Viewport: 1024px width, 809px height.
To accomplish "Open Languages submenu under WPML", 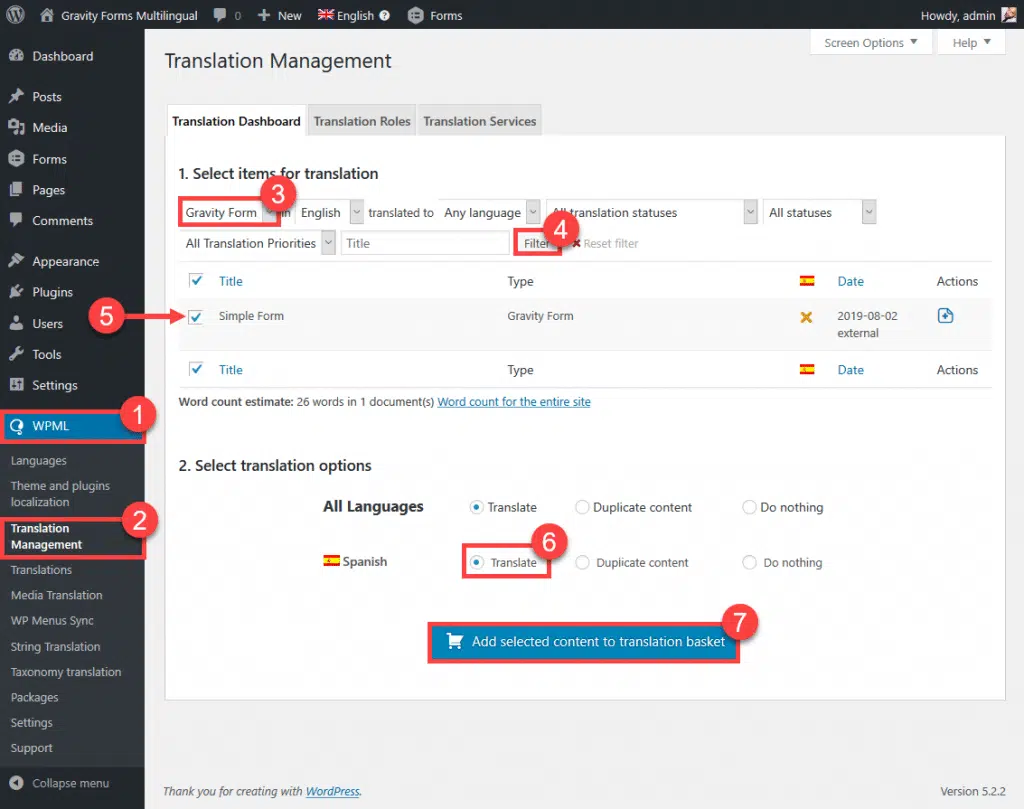I will click(39, 460).
